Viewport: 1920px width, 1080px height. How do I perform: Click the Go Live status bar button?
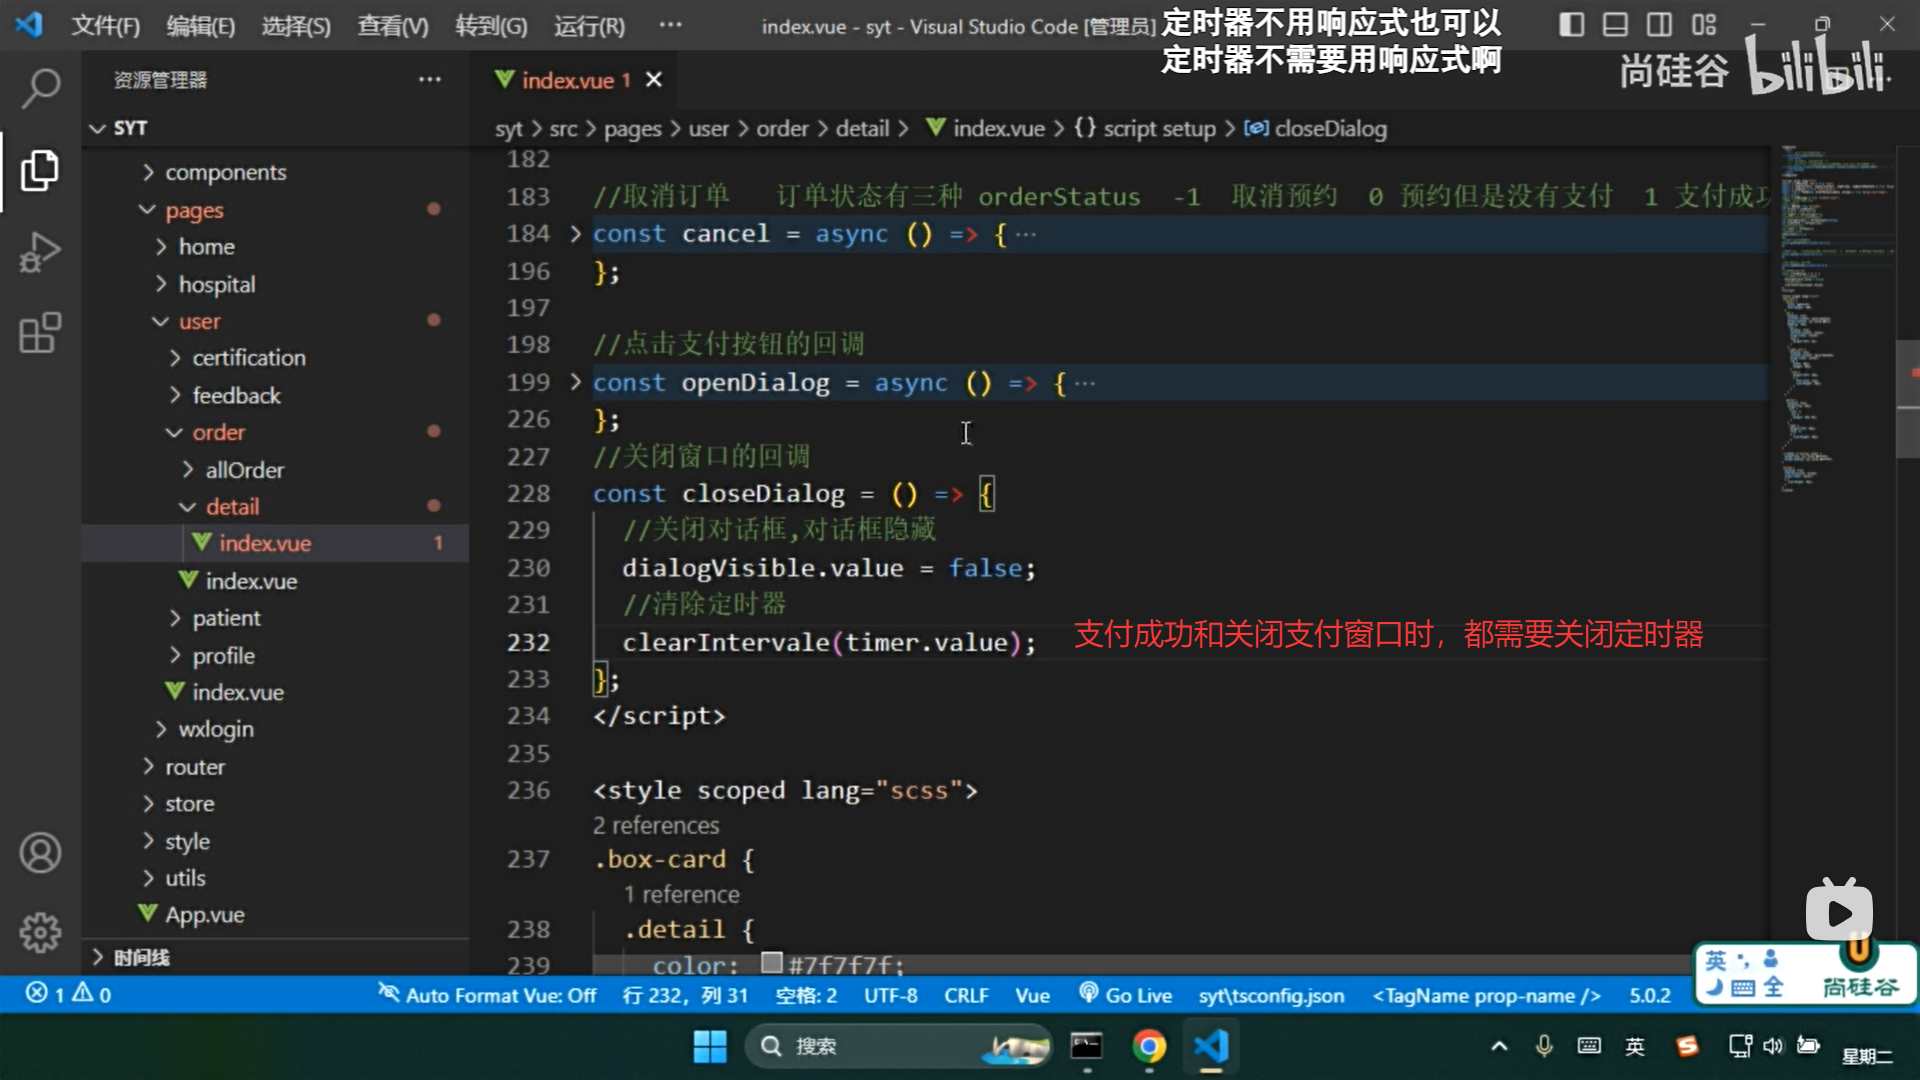1126,995
